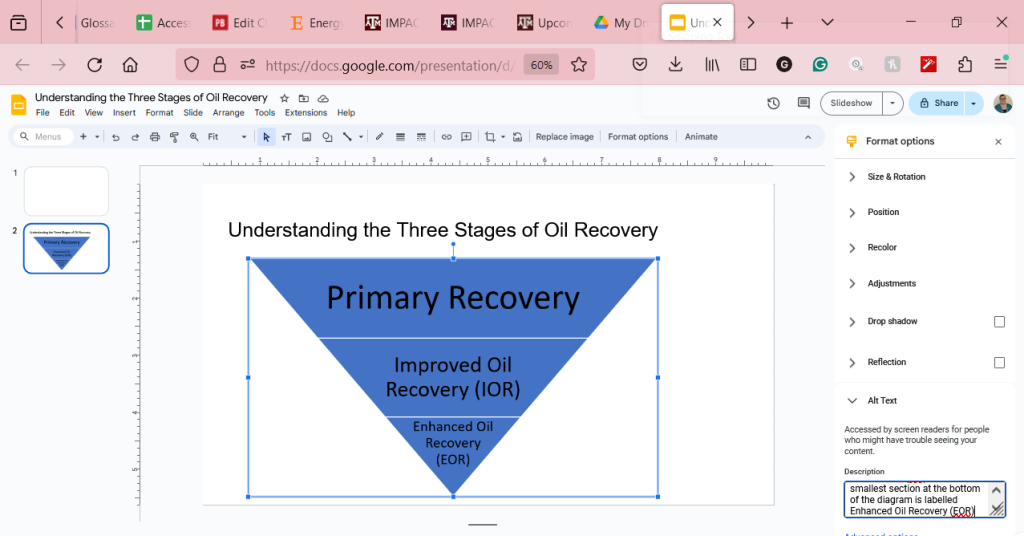This screenshot has width=1024, height=536.
Task: Open the File menu
Action: (x=42, y=113)
